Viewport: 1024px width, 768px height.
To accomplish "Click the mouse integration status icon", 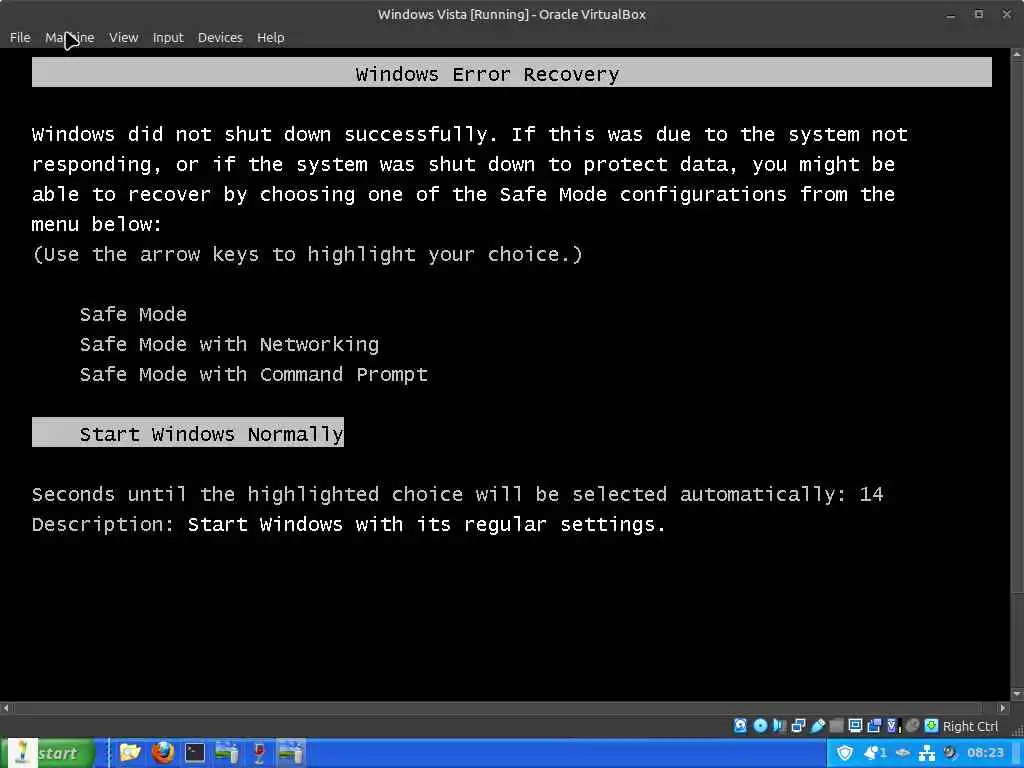I will point(912,726).
